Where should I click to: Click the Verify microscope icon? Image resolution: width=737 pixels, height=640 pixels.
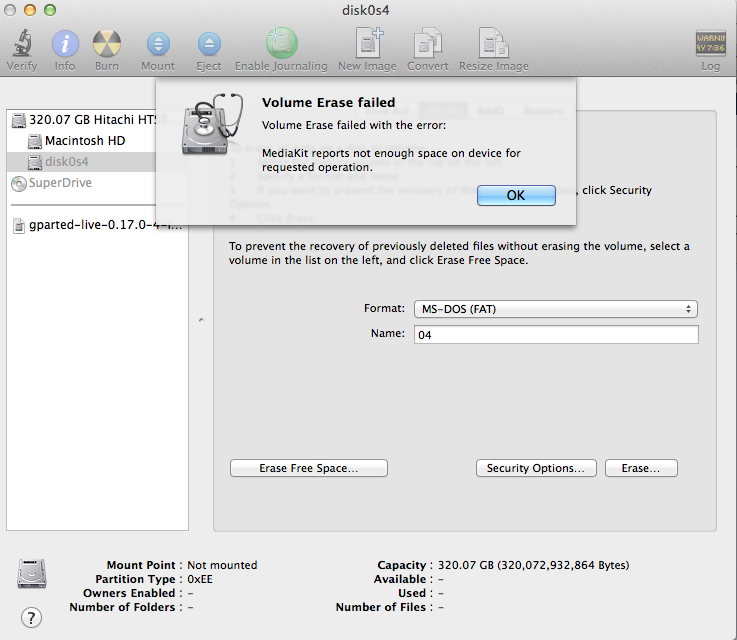click(x=22, y=43)
